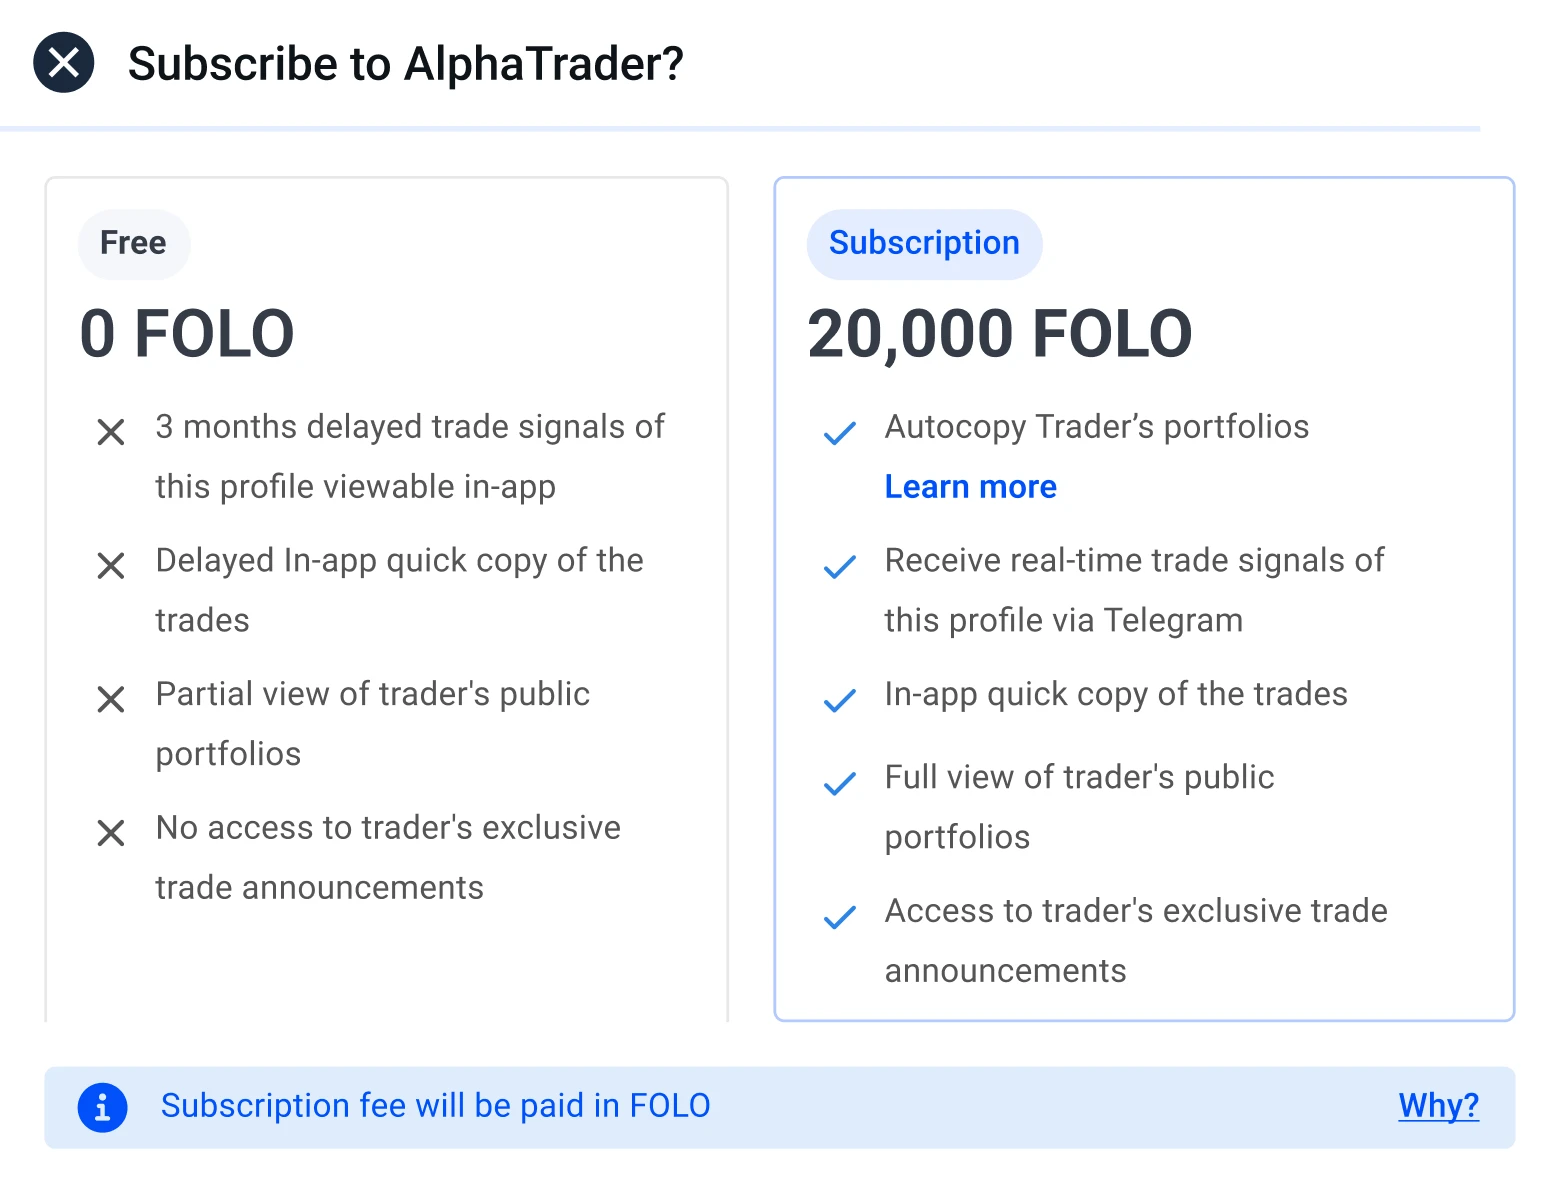Click the blue info icon

102,1107
